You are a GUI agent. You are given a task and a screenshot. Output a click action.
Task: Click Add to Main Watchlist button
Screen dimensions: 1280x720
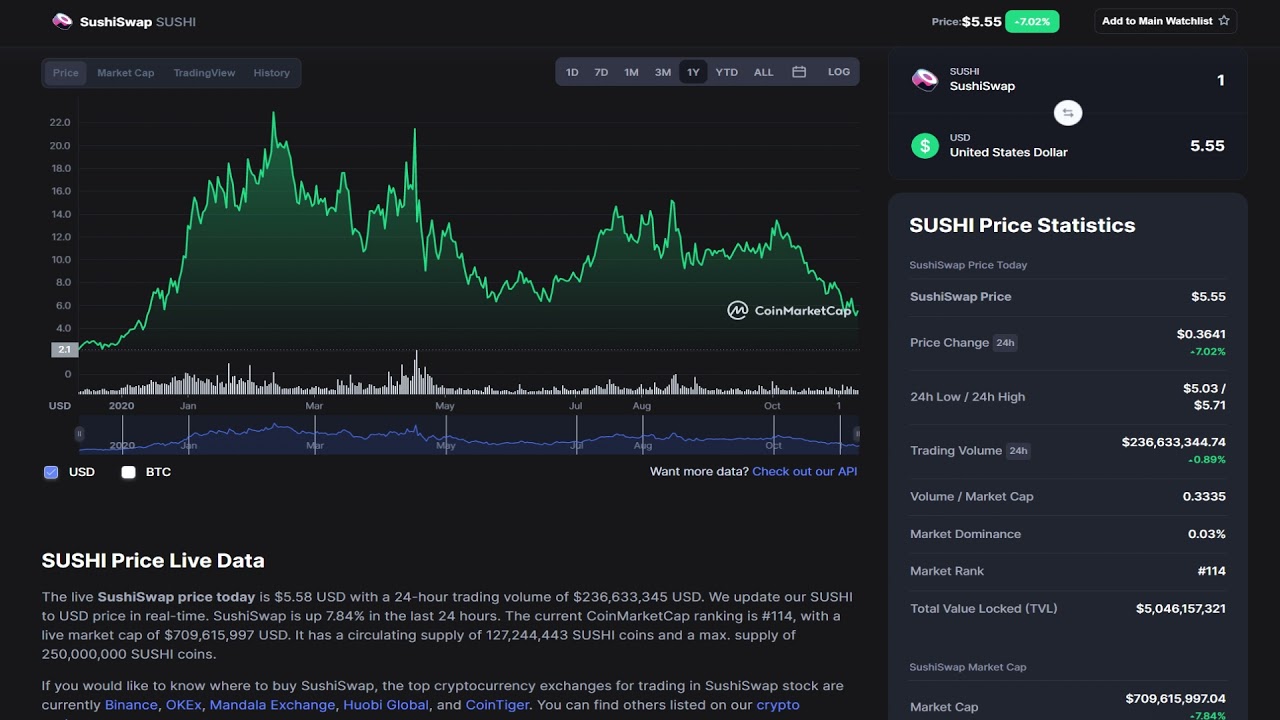(x=1166, y=21)
